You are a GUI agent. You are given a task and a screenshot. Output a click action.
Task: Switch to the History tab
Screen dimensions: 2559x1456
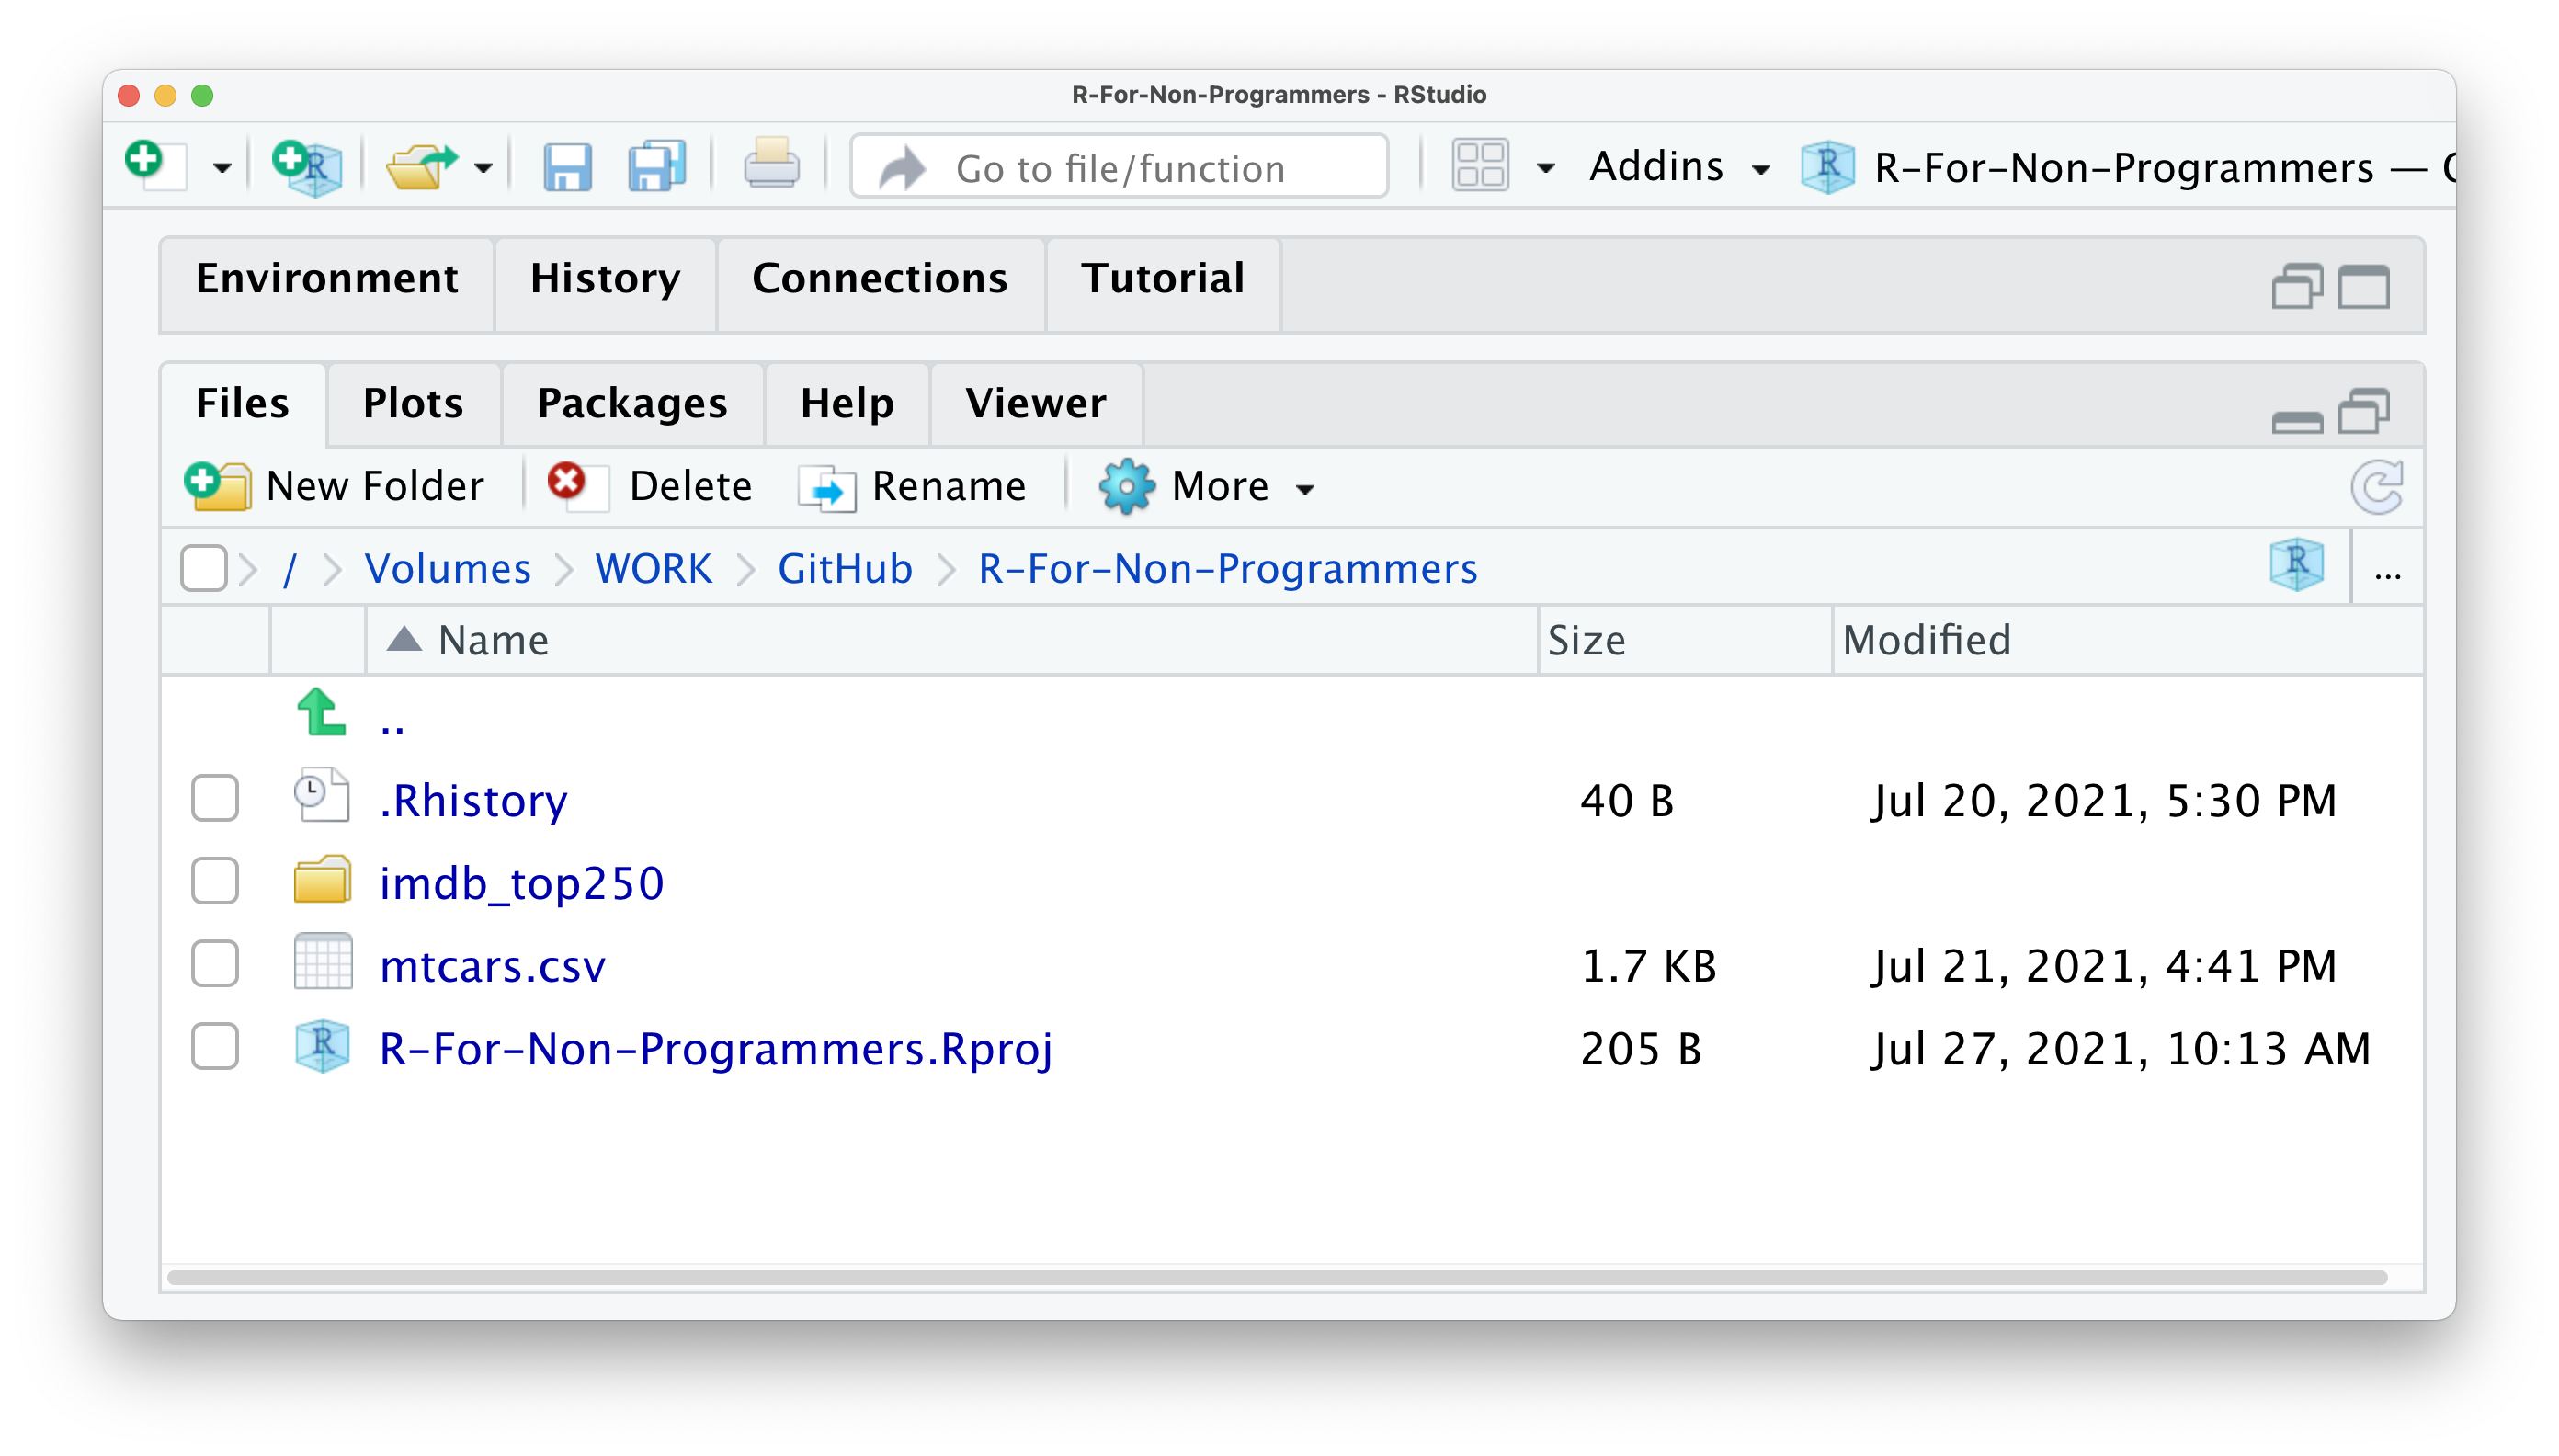point(605,279)
